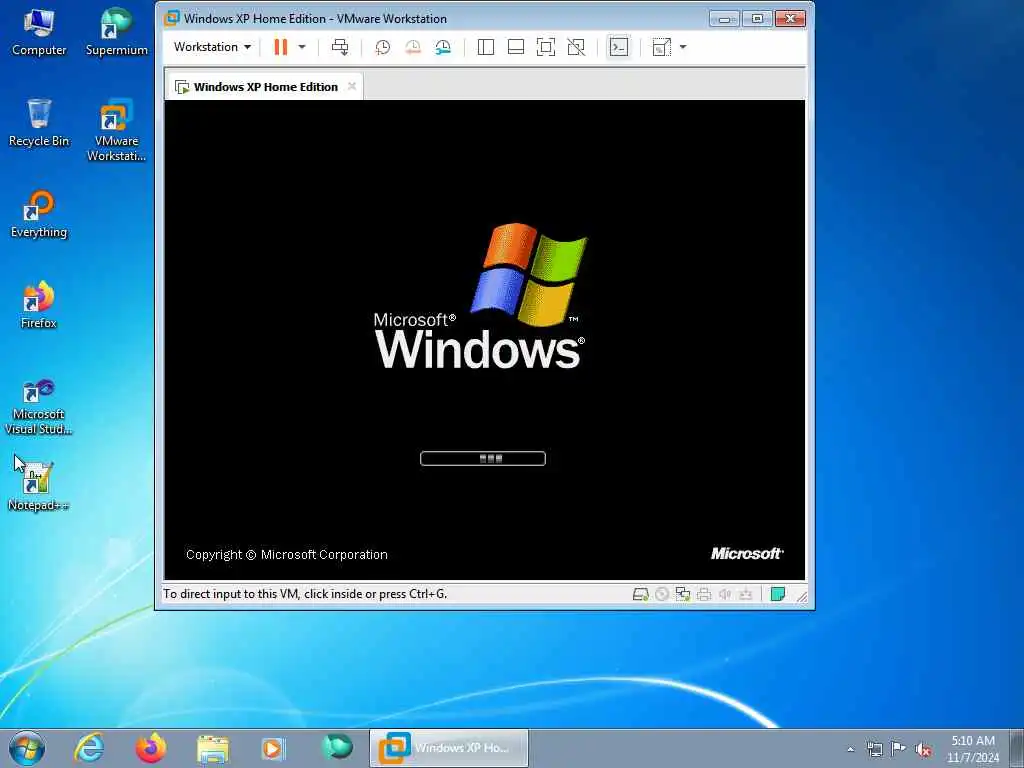1024x768 pixels.
Task: Select the Supermium desktop shortcut
Action: (117, 33)
